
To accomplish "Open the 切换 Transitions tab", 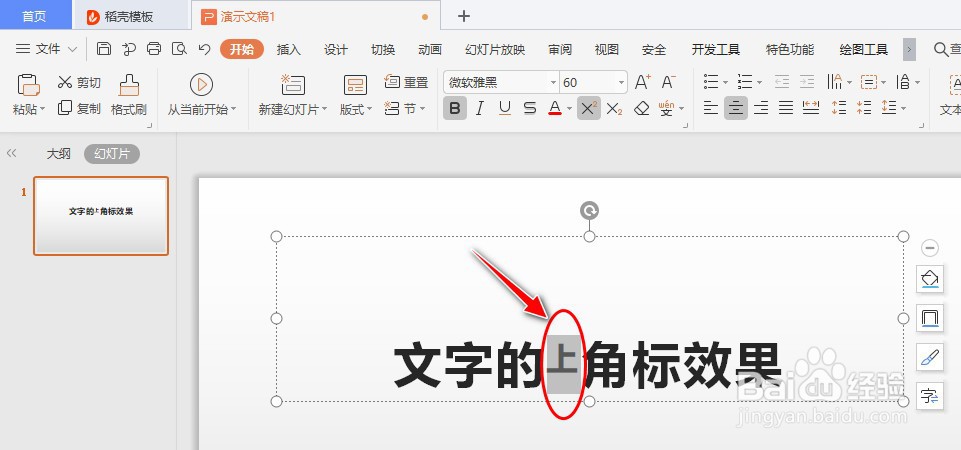I will (383, 50).
